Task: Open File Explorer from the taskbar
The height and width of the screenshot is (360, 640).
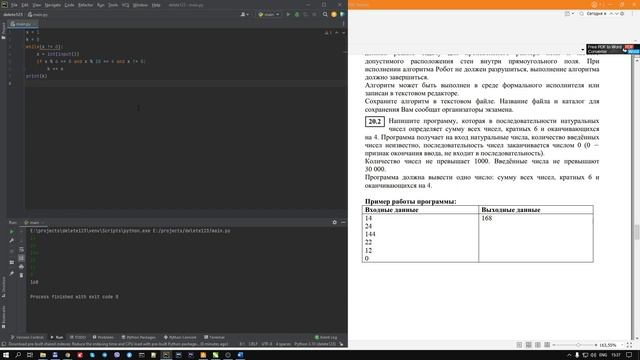Action: (x=42, y=355)
